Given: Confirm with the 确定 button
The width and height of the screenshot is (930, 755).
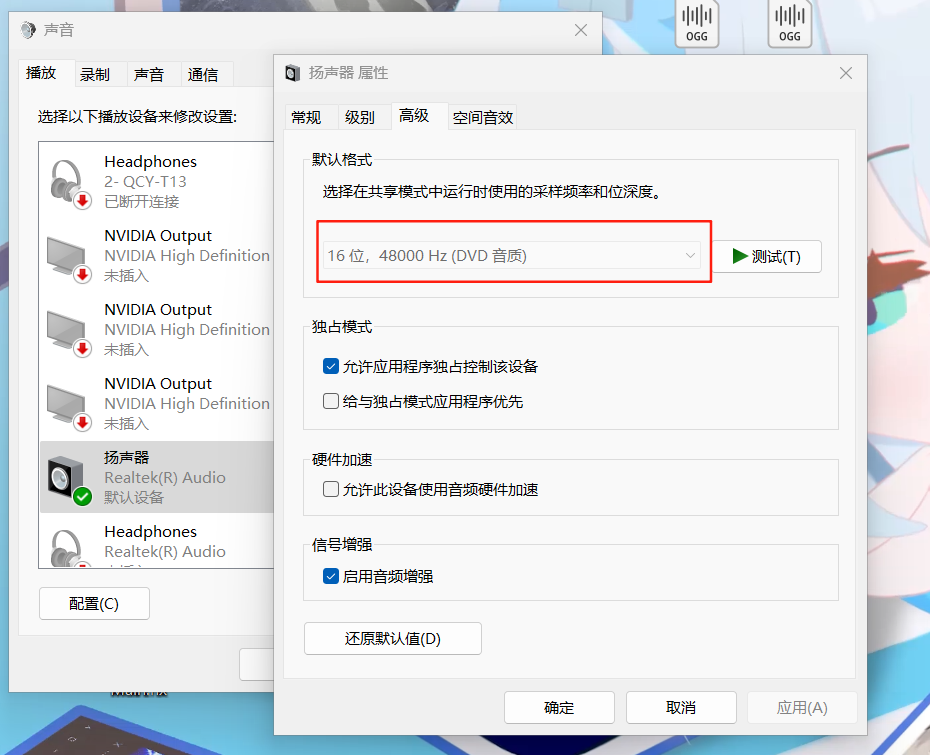Looking at the screenshot, I should click(x=559, y=708).
